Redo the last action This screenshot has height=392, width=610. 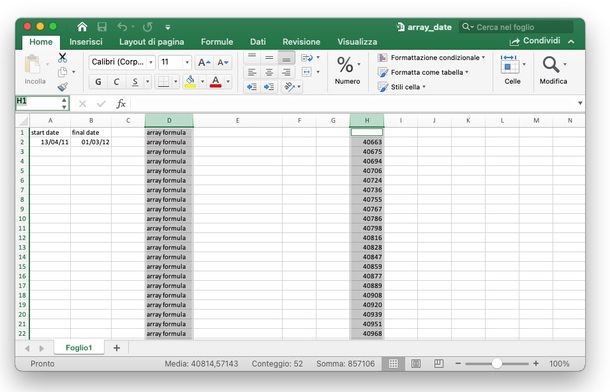point(147,27)
